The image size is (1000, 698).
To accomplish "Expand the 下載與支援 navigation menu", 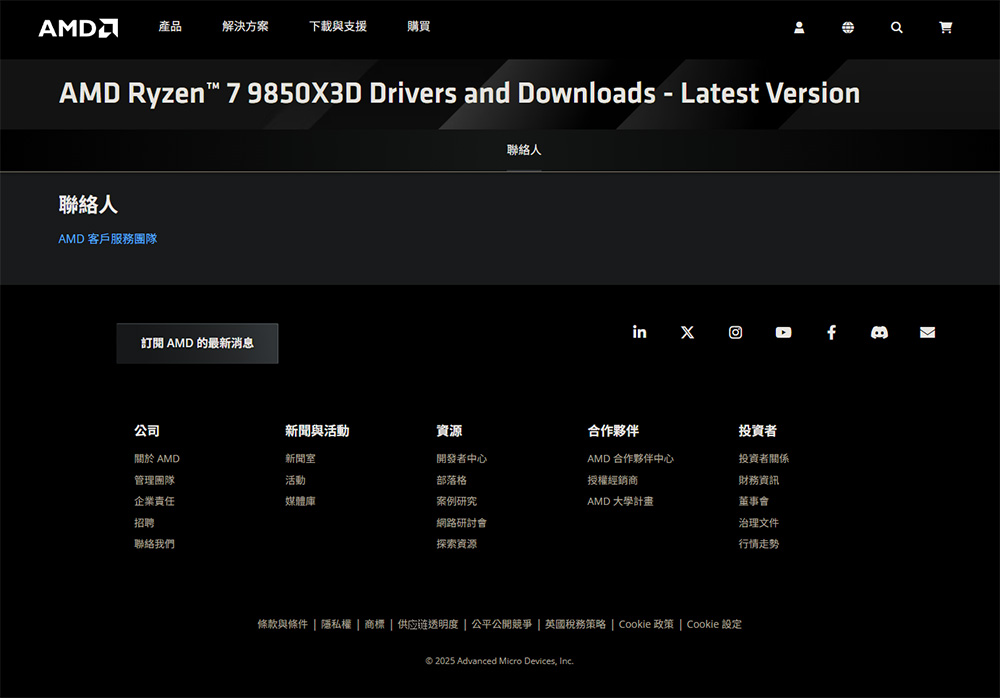I will 338,27.
